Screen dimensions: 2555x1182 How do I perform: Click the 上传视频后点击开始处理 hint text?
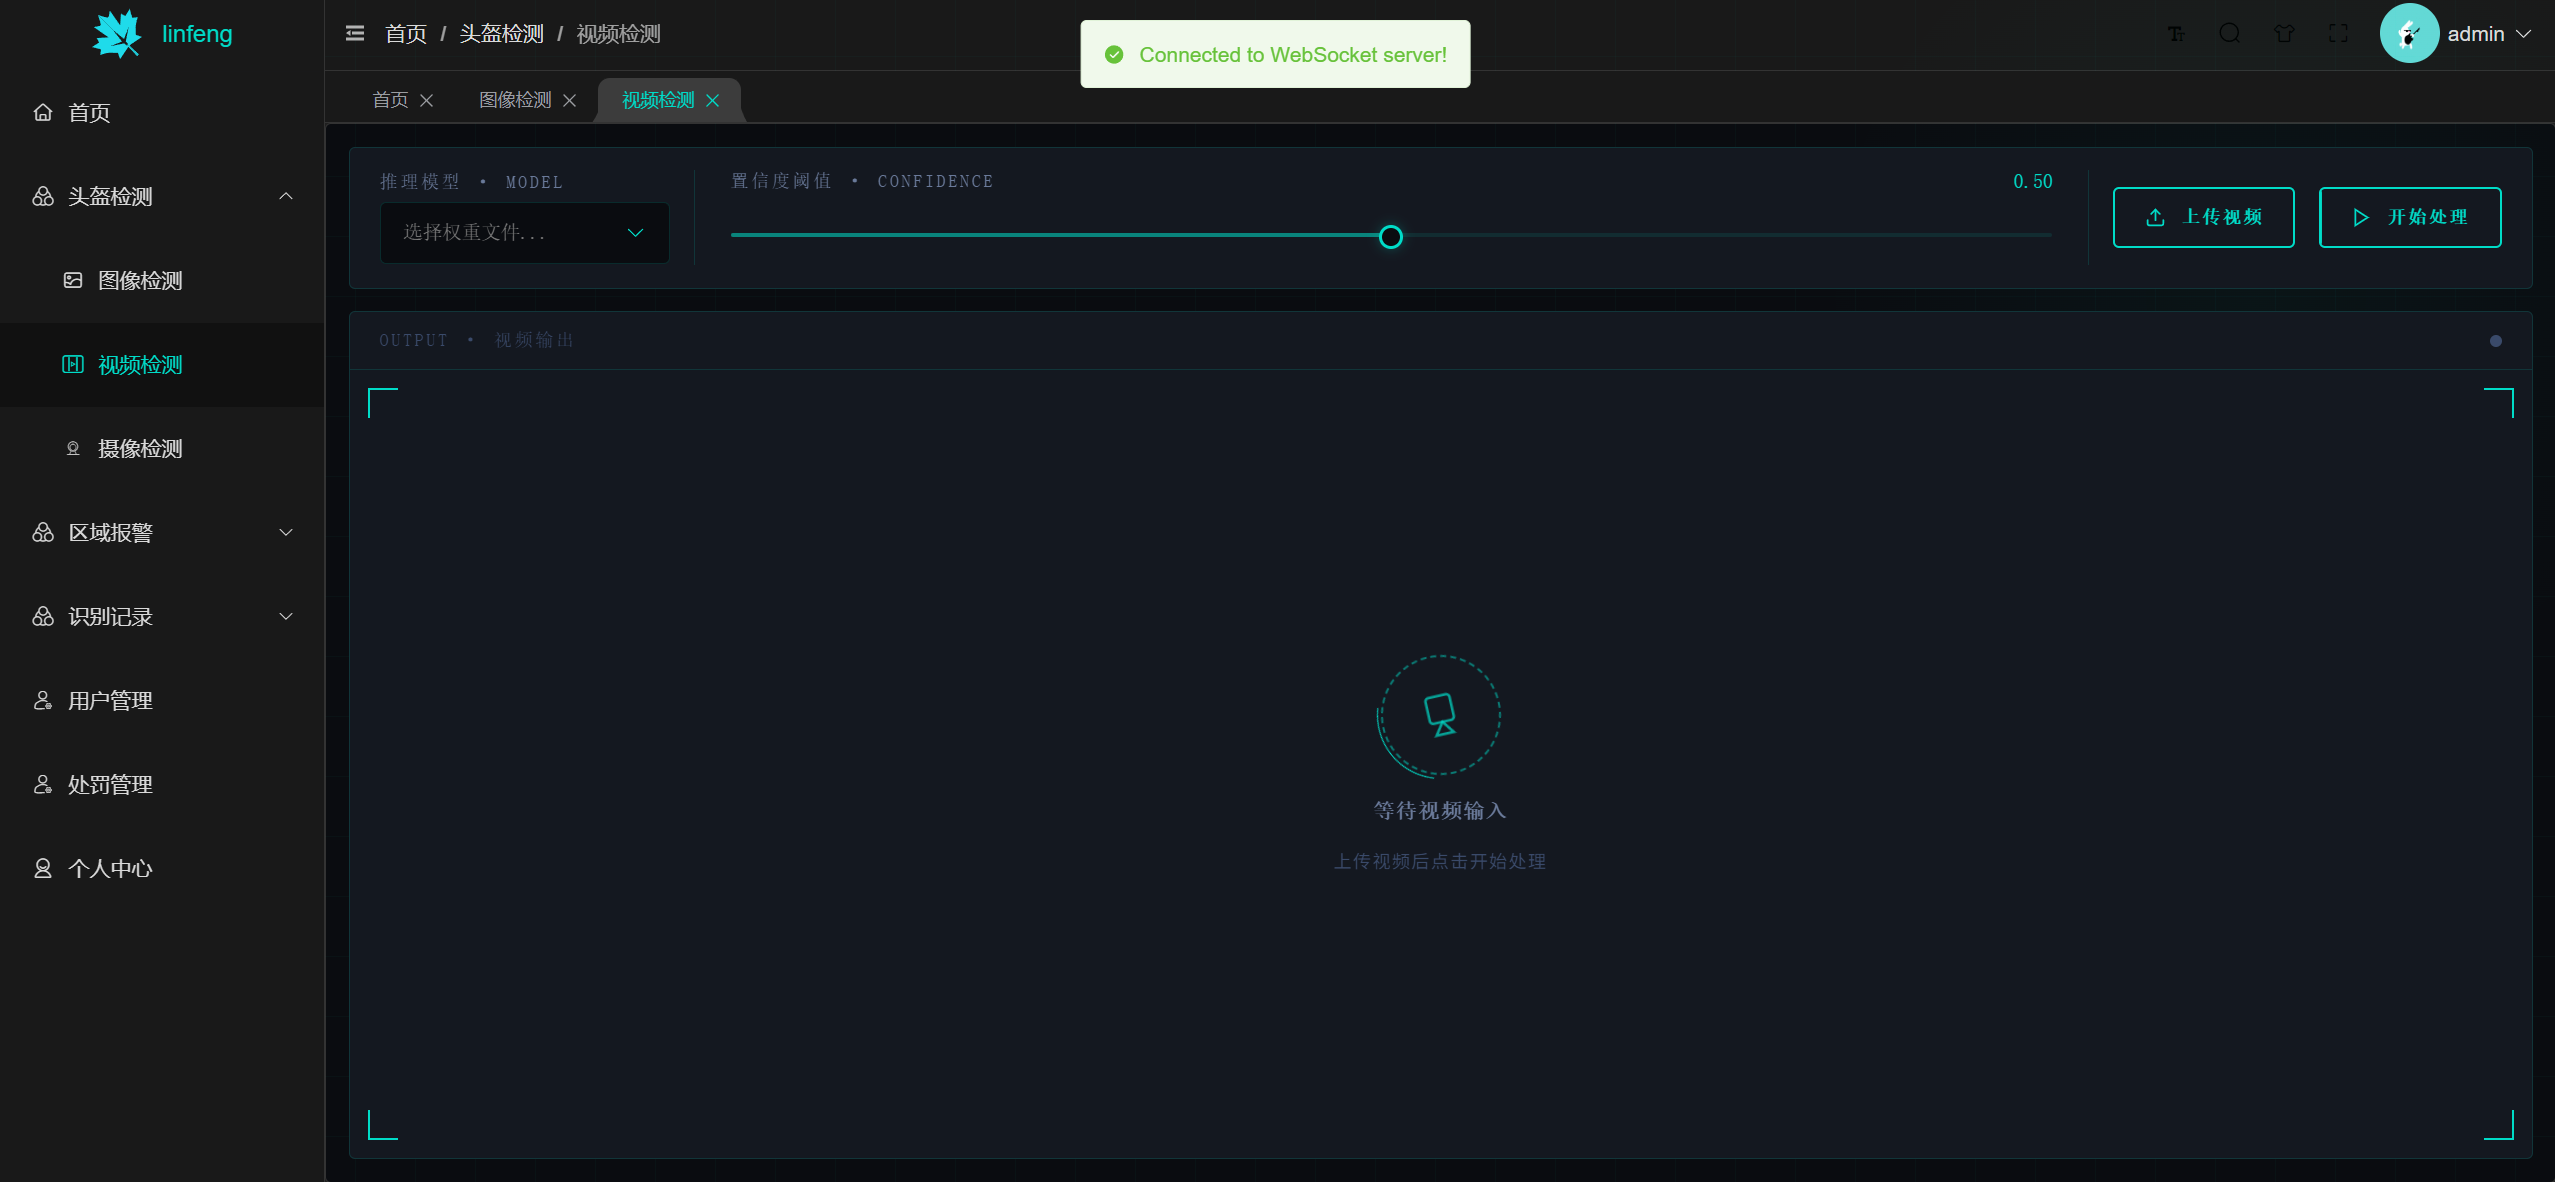1439,861
